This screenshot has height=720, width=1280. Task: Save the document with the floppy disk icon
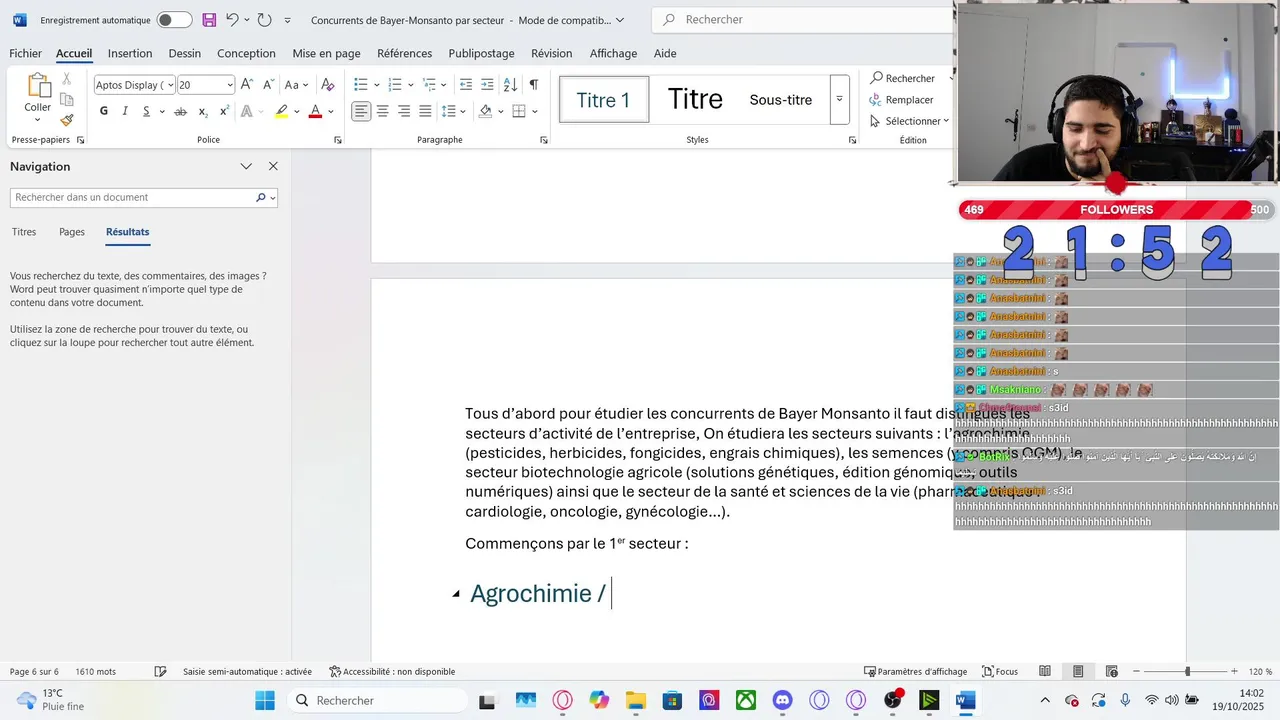click(209, 20)
